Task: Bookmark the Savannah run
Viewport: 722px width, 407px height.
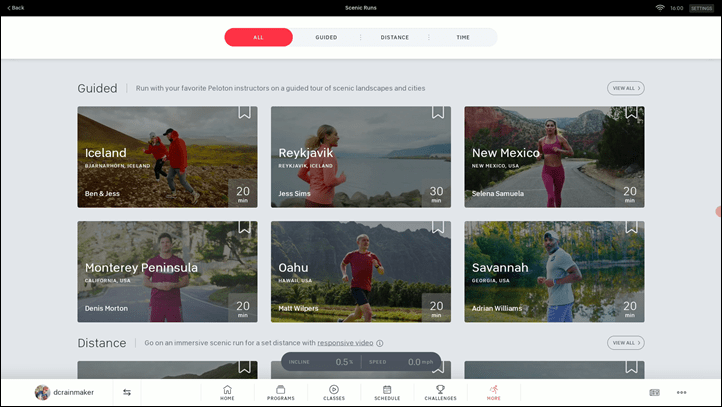Action: pyautogui.click(x=631, y=227)
